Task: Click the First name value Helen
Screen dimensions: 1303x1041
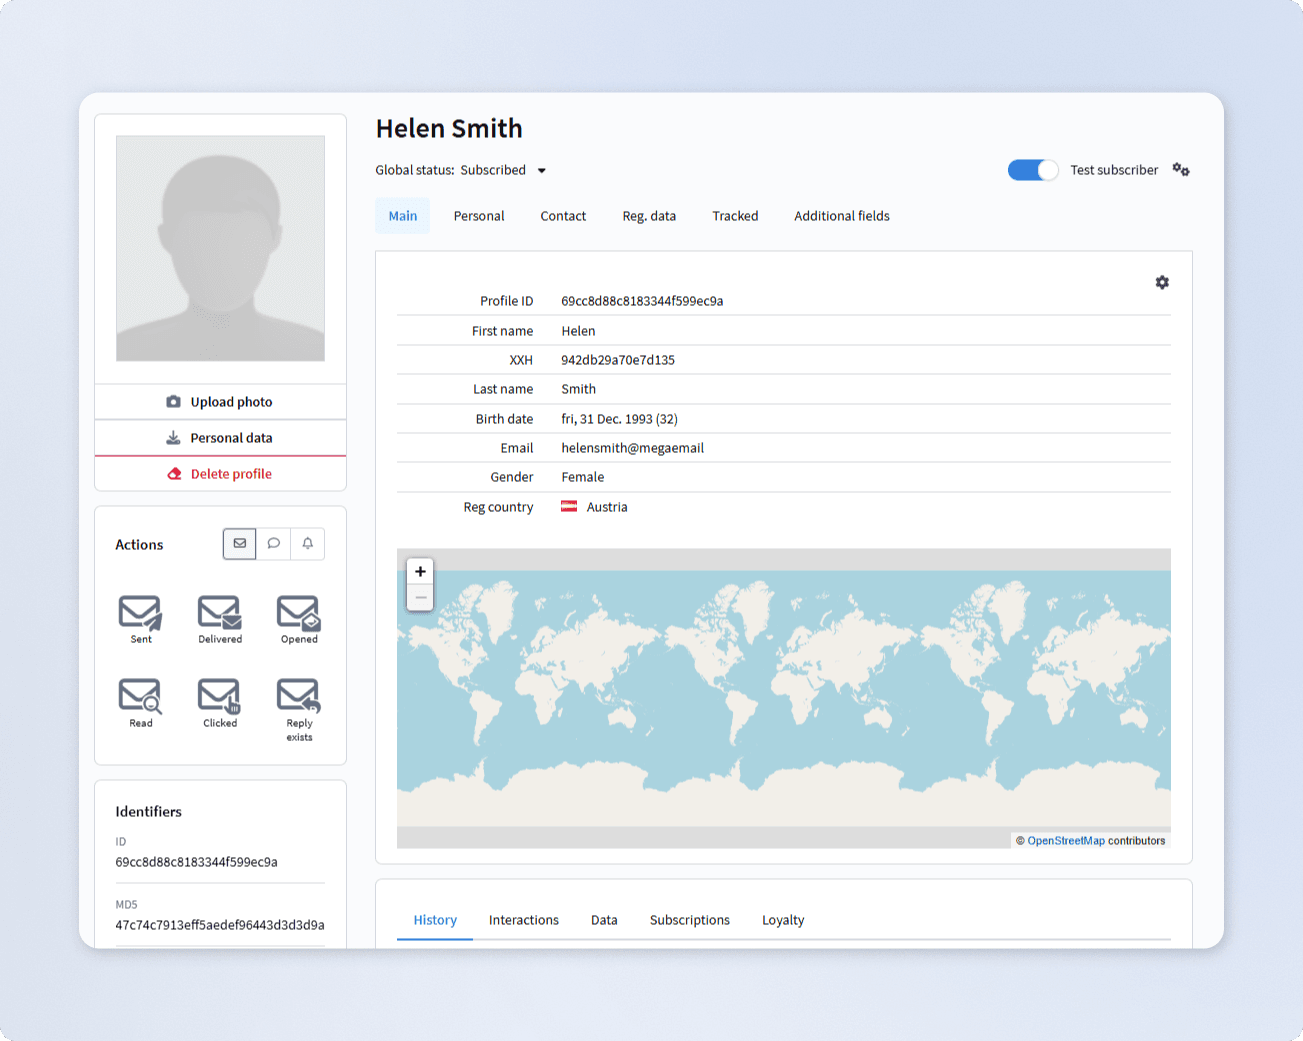Action: click(578, 331)
